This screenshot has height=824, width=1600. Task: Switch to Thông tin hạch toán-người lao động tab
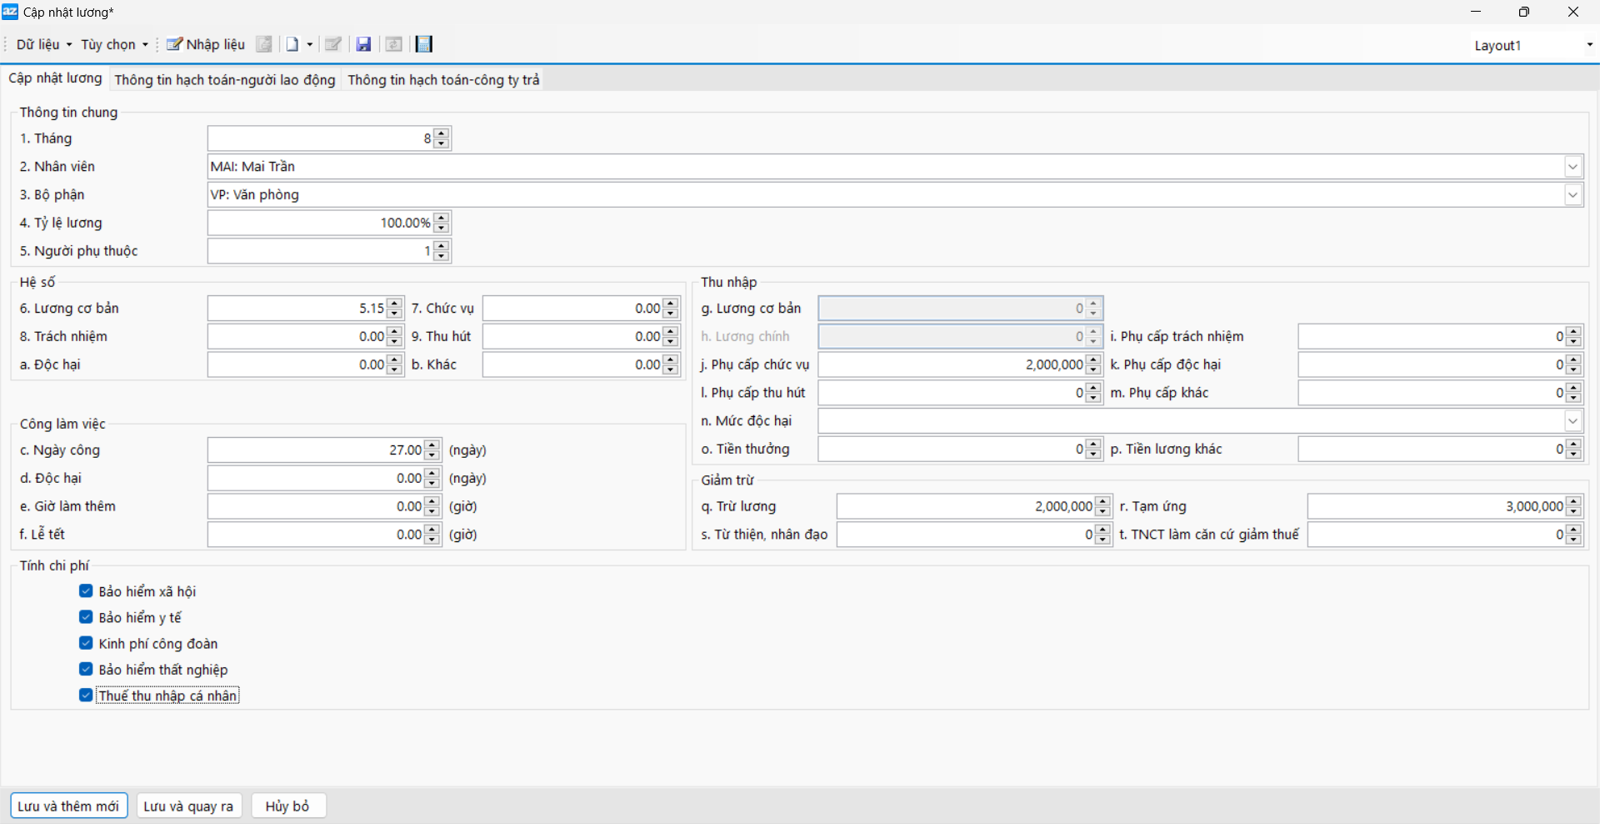coord(224,80)
